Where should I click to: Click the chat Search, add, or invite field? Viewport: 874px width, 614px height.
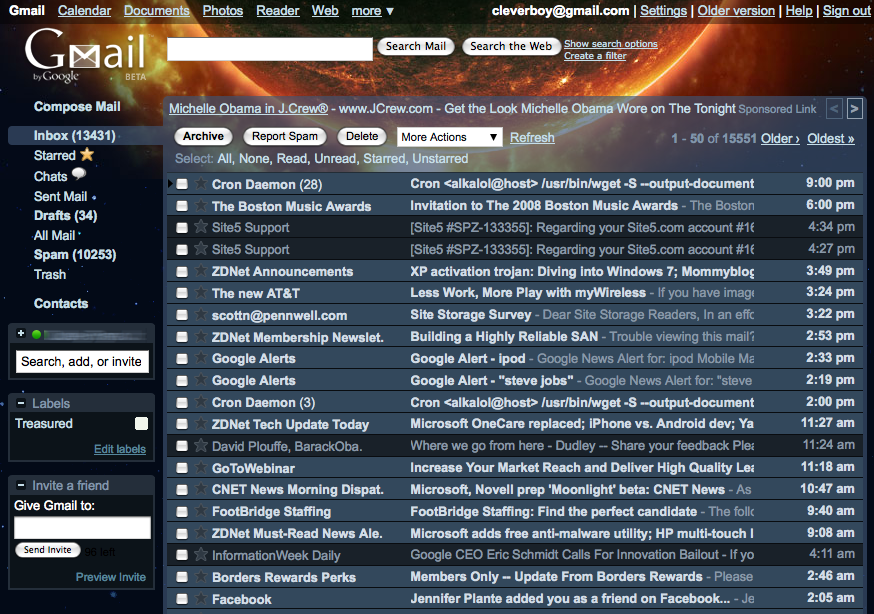(x=82, y=362)
